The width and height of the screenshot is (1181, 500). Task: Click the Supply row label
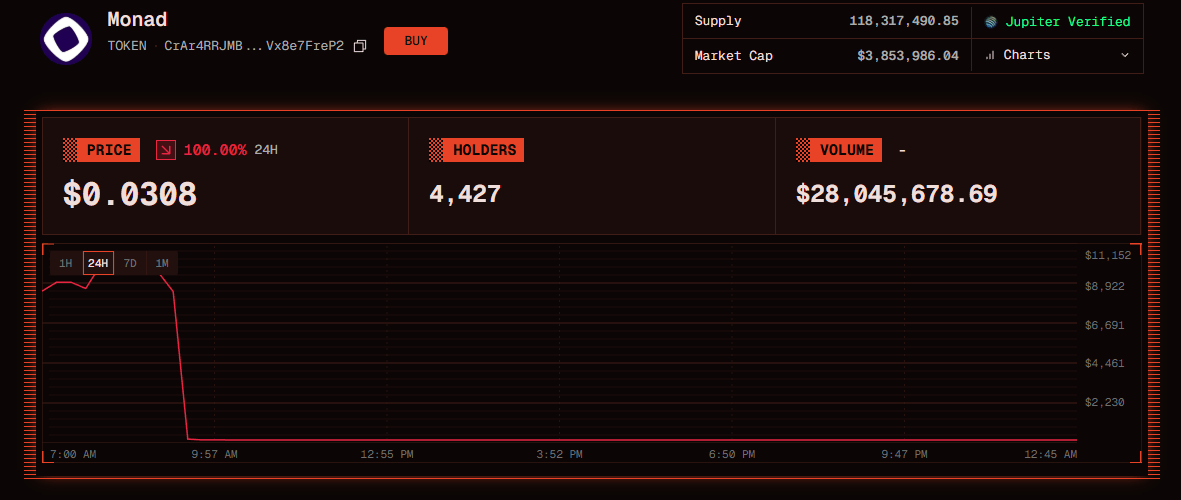[x=718, y=21]
